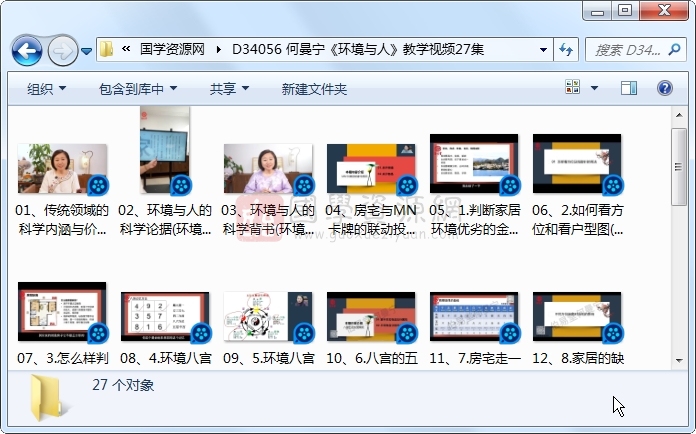Select video 11、7.房宅走一 thumbnail

coord(474,316)
